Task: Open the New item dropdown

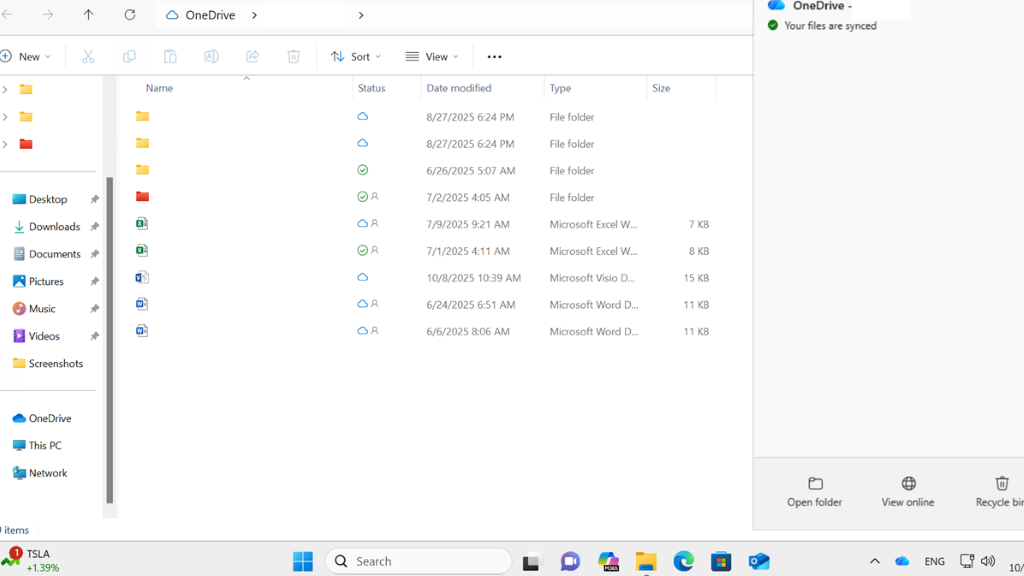Action: (26, 57)
